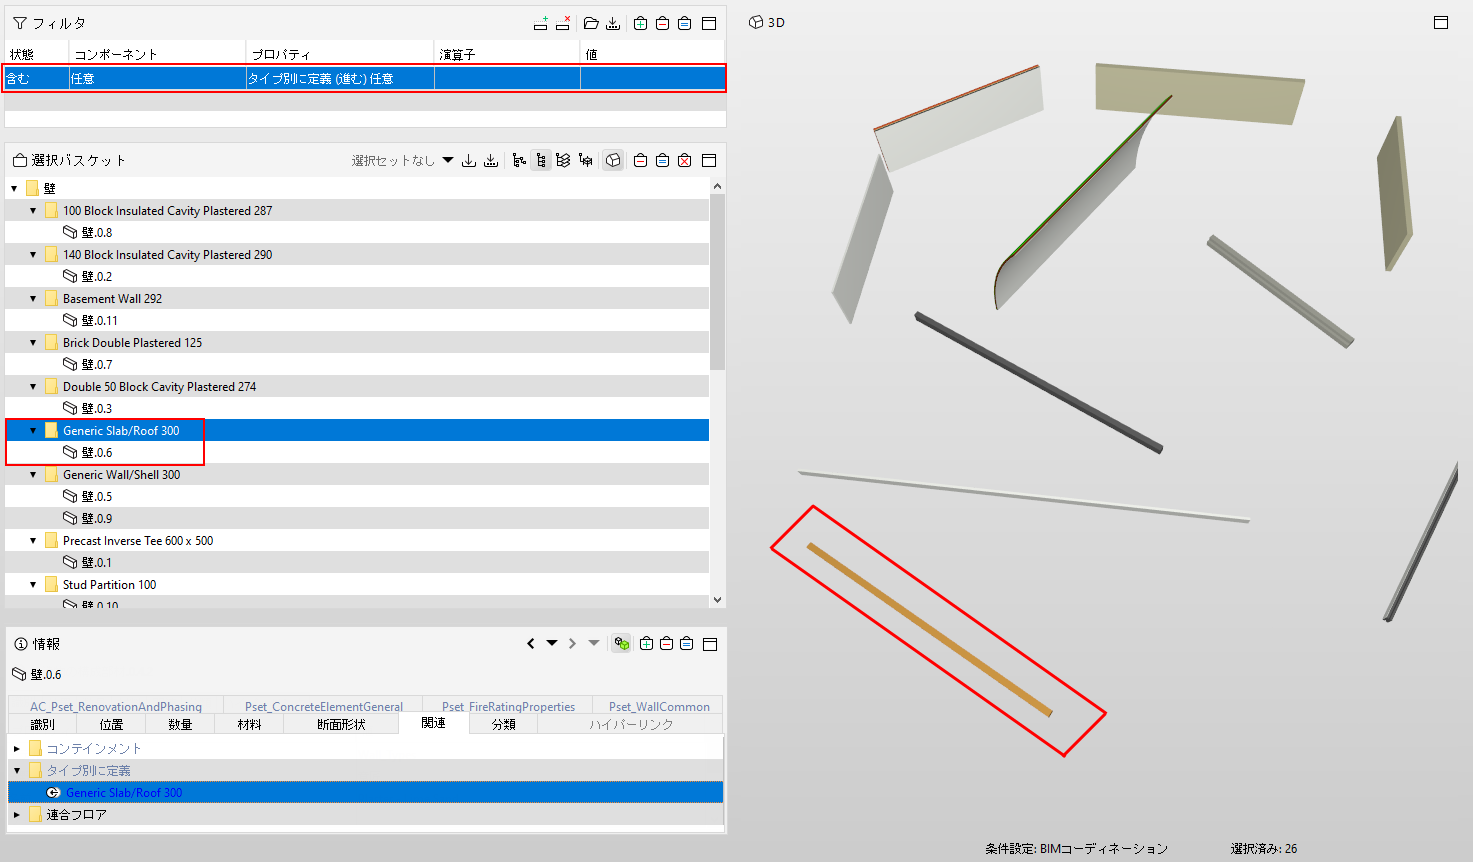
Task: Collapse the Generic Wall/Shell 300 group
Action: pyautogui.click(x=33, y=475)
